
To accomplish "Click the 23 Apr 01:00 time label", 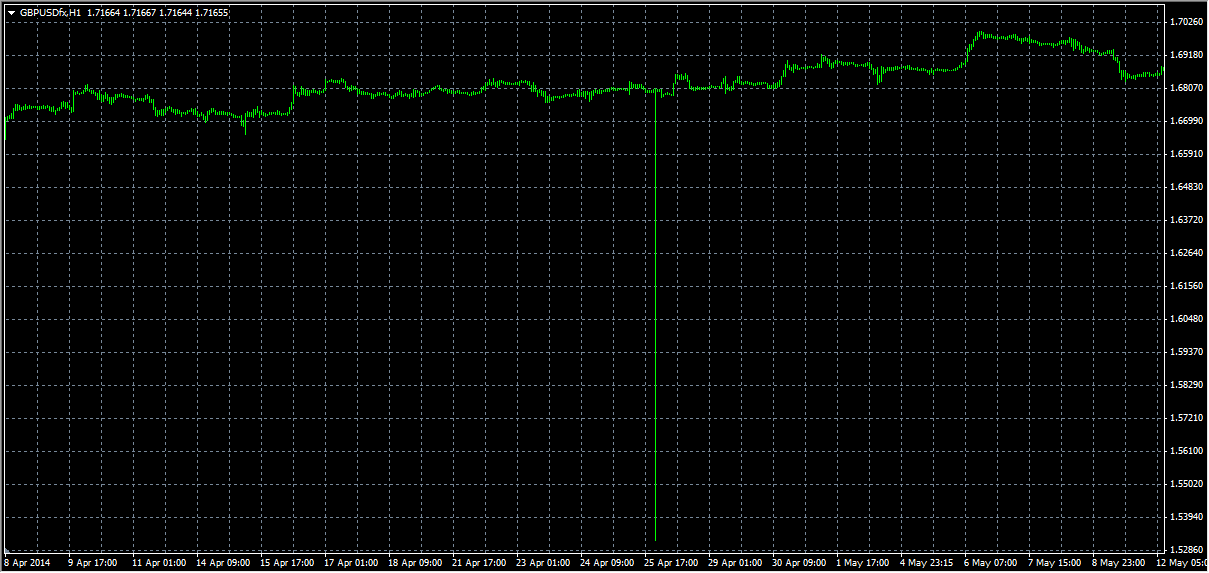I will (x=542, y=563).
